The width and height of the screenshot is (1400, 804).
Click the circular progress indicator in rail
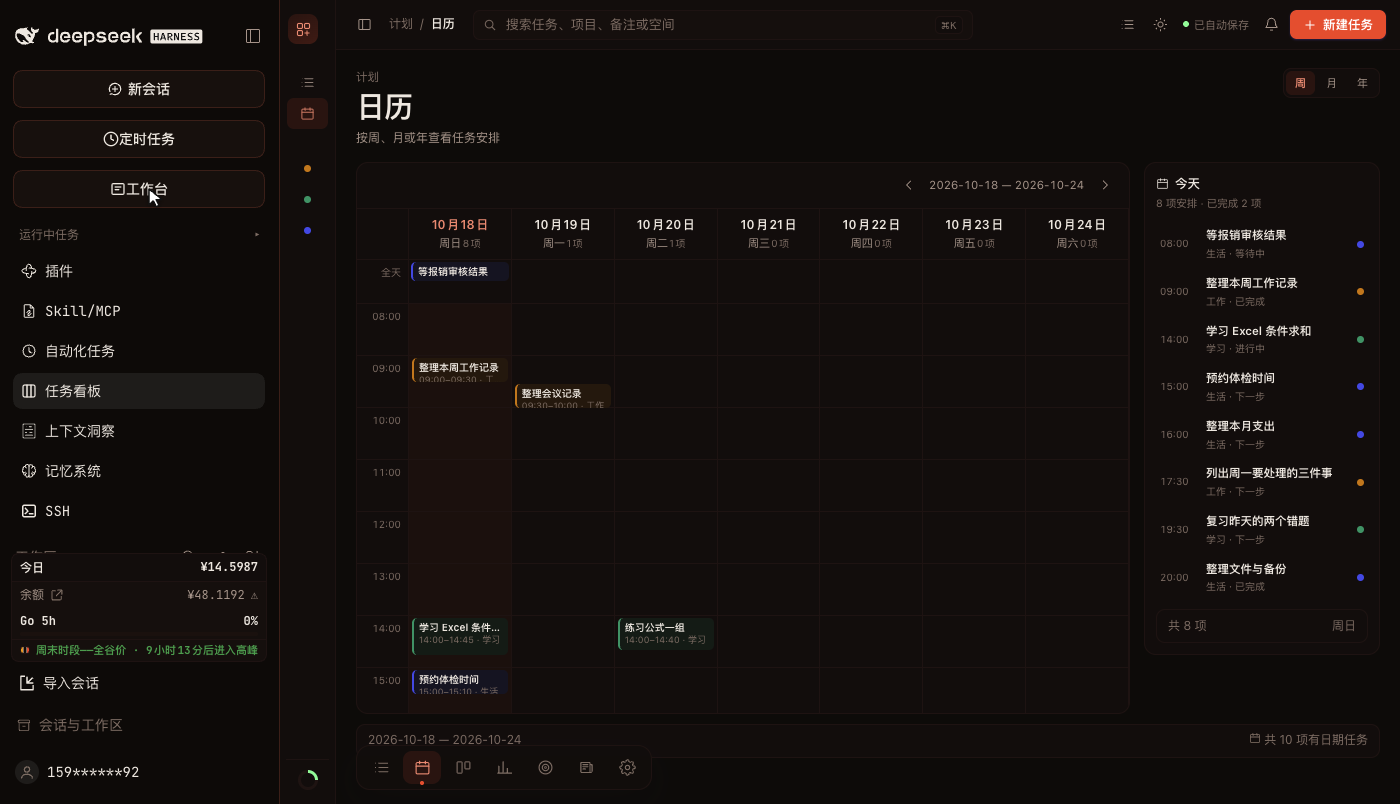point(308,779)
